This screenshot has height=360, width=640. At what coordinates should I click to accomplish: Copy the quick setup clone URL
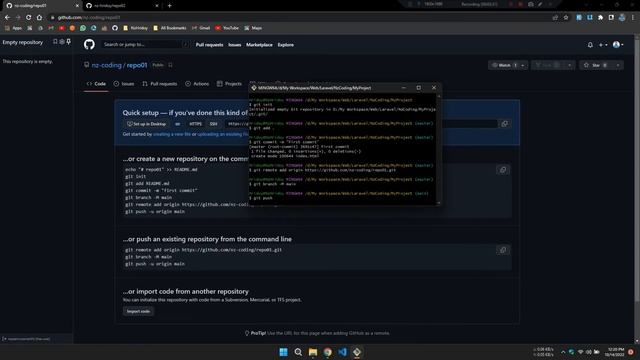(x=504, y=124)
